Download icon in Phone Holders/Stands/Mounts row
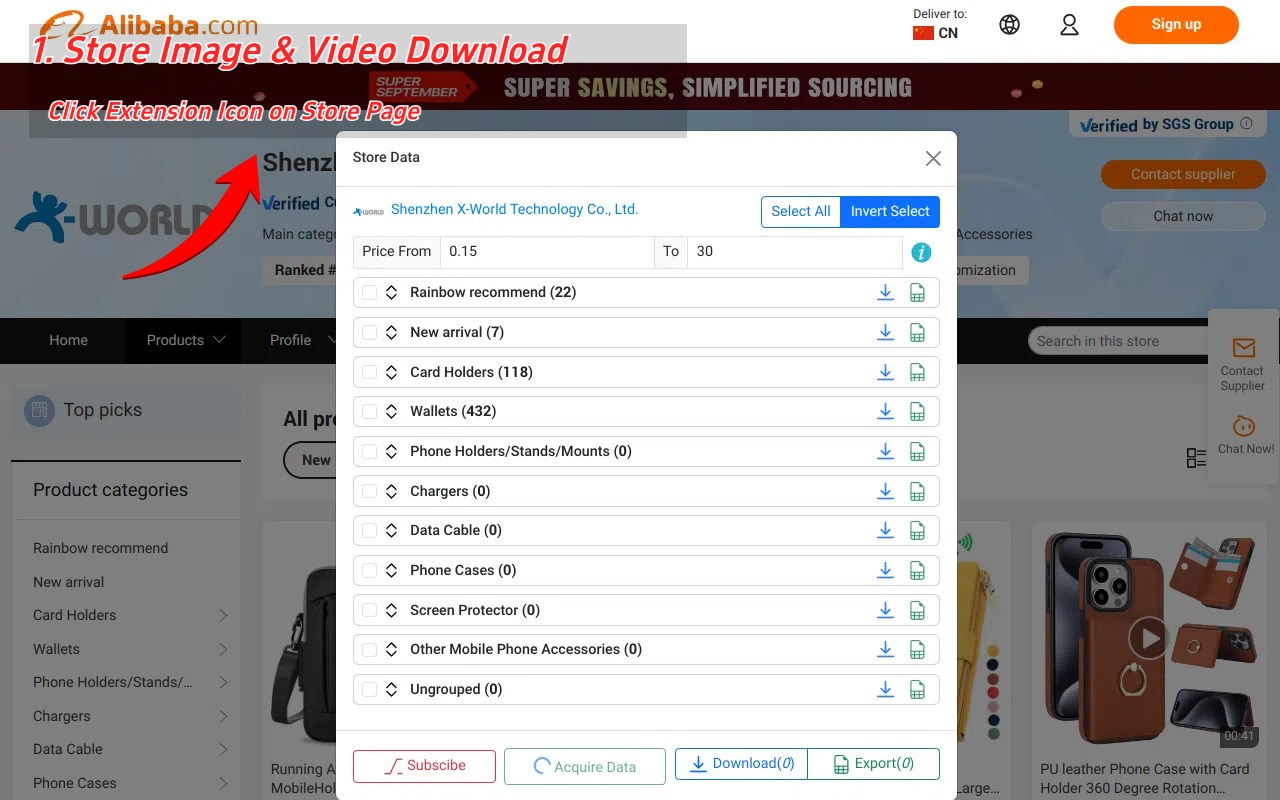Viewport: 1280px width, 800px height. pyautogui.click(x=885, y=451)
